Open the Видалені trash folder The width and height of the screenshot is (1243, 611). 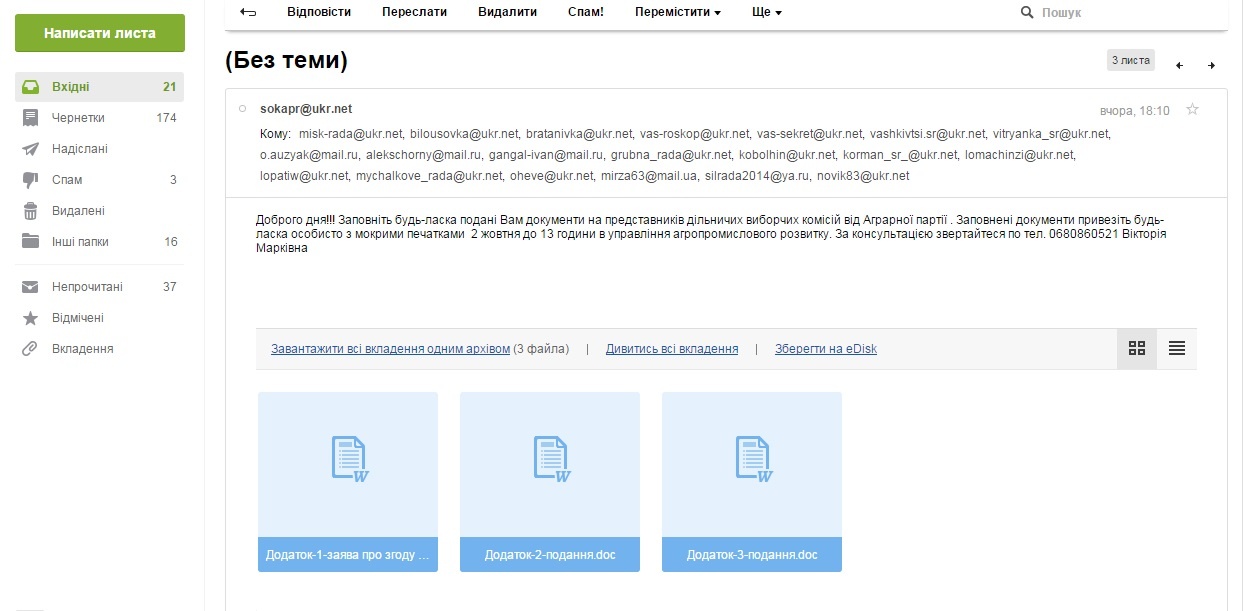[78, 211]
